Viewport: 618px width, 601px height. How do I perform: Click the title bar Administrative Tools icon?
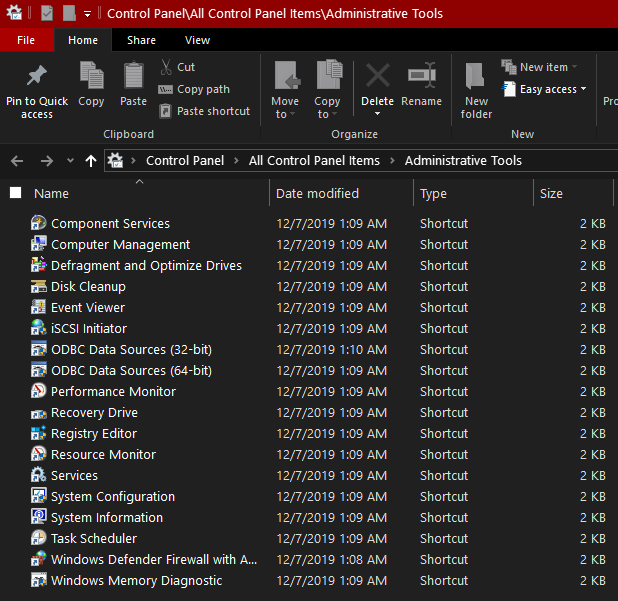click(x=15, y=13)
